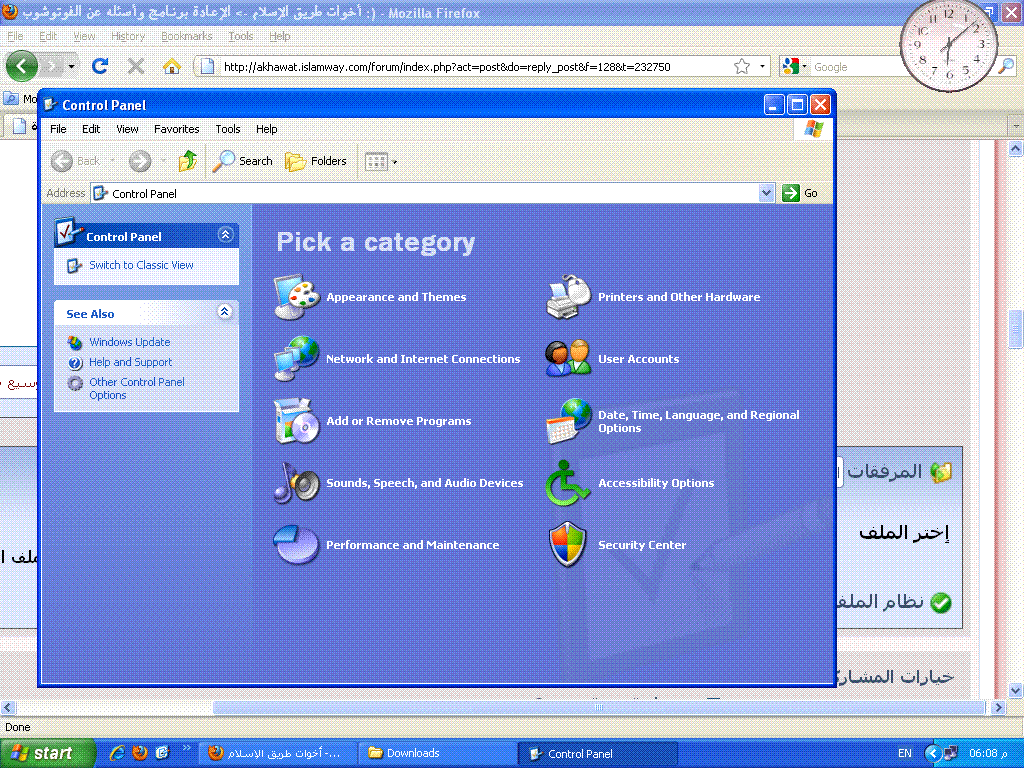This screenshot has width=1024, height=768.
Task: Click the Firefox horizontal scrollbar
Action: 598,707
